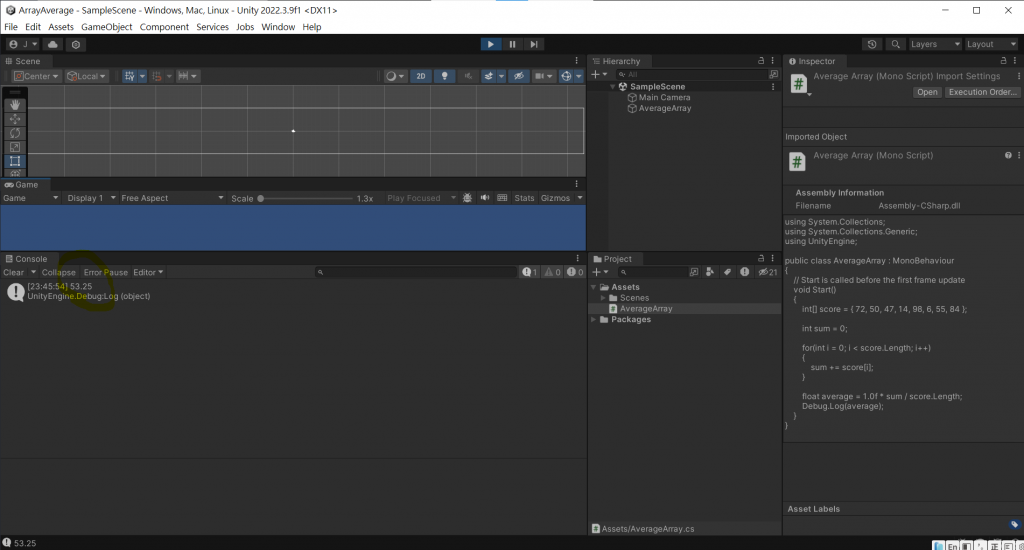Clear the Console with the Clear button
Image resolution: width=1024 pixels, height=550 pixels.
click(x=14, y=272)
